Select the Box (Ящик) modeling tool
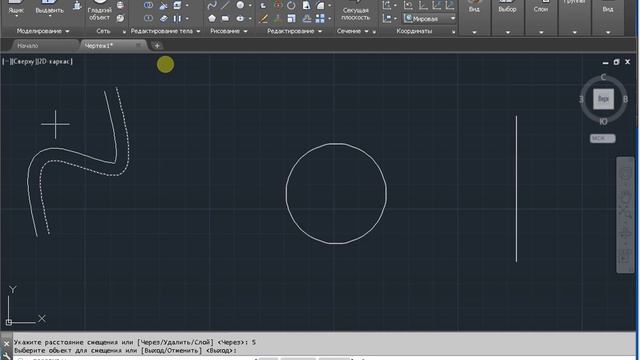Screen dimensions: 640x360 point(16,8)
